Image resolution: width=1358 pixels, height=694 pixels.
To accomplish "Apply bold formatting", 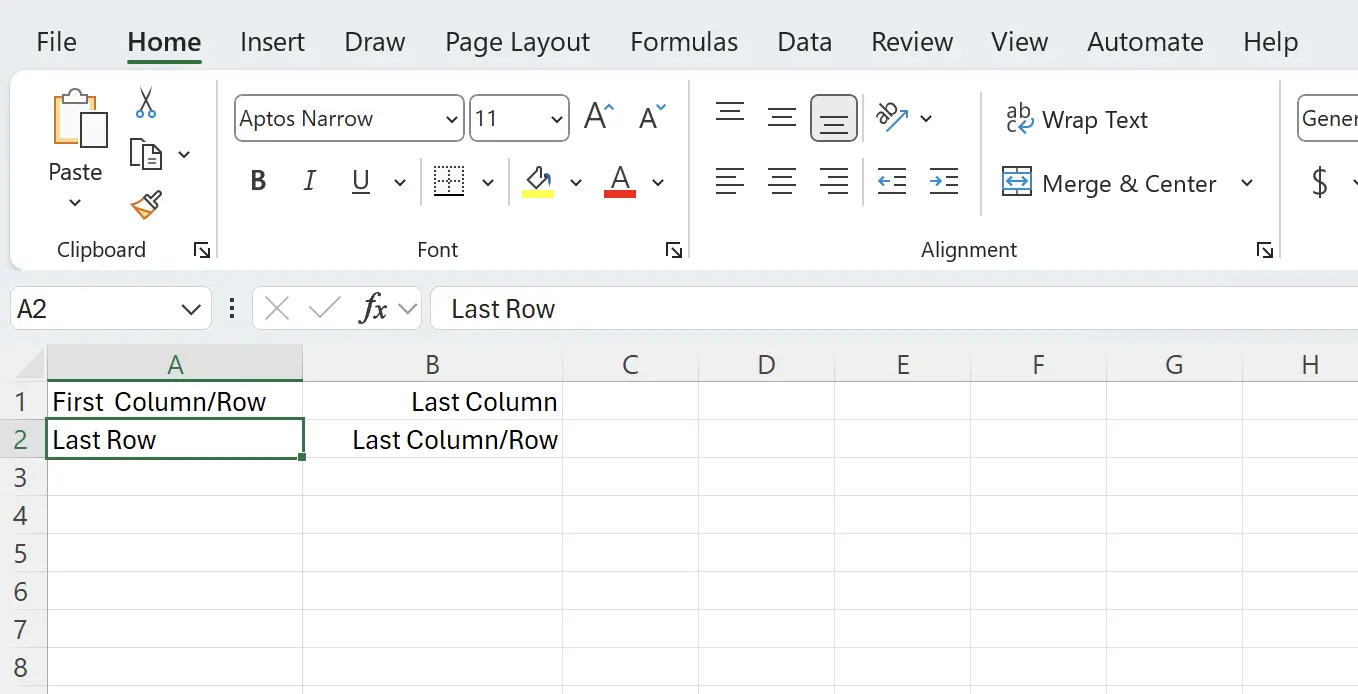I will click(x=258, y=181).
